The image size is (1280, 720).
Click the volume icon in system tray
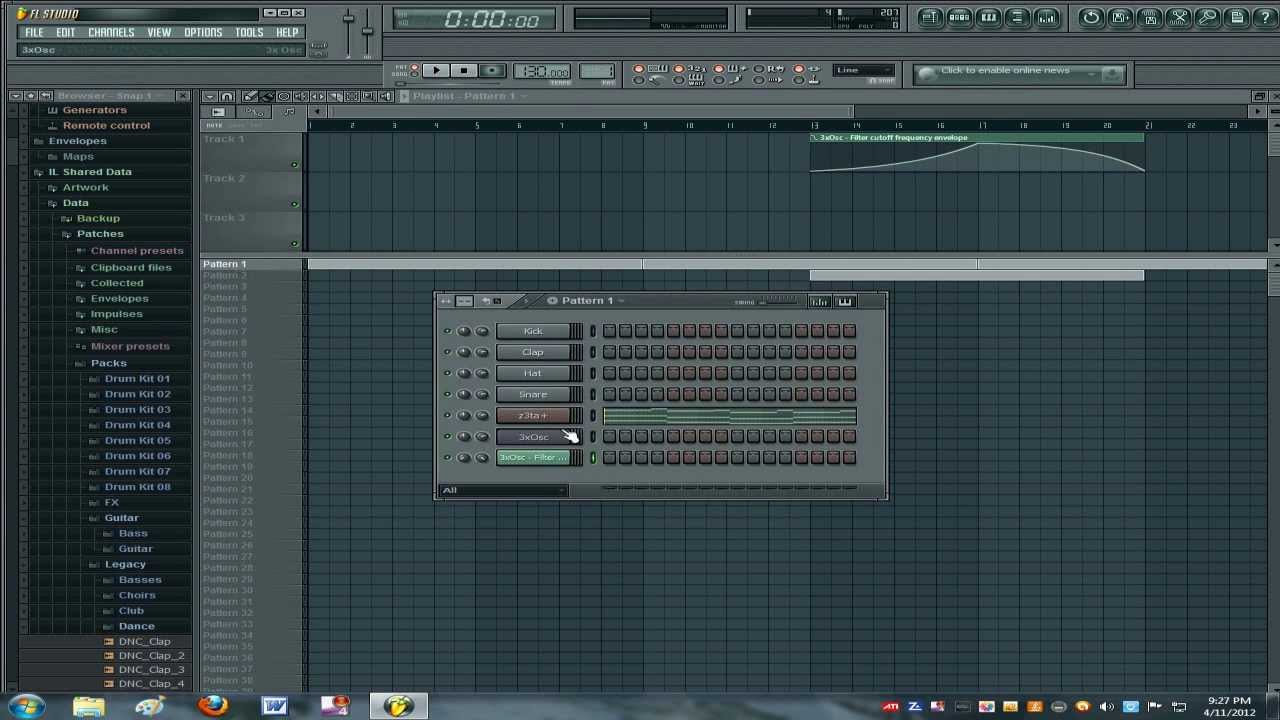pos(1107,707)
